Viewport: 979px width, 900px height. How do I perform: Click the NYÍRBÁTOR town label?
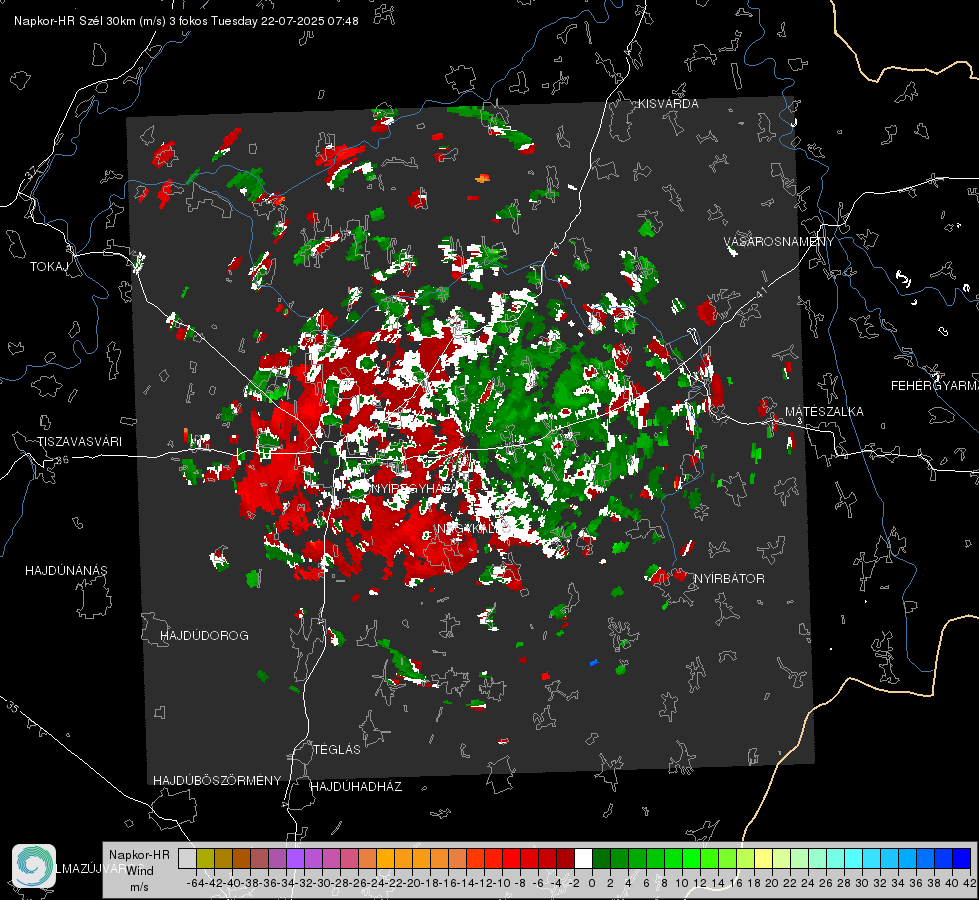(x=729, y=579)
